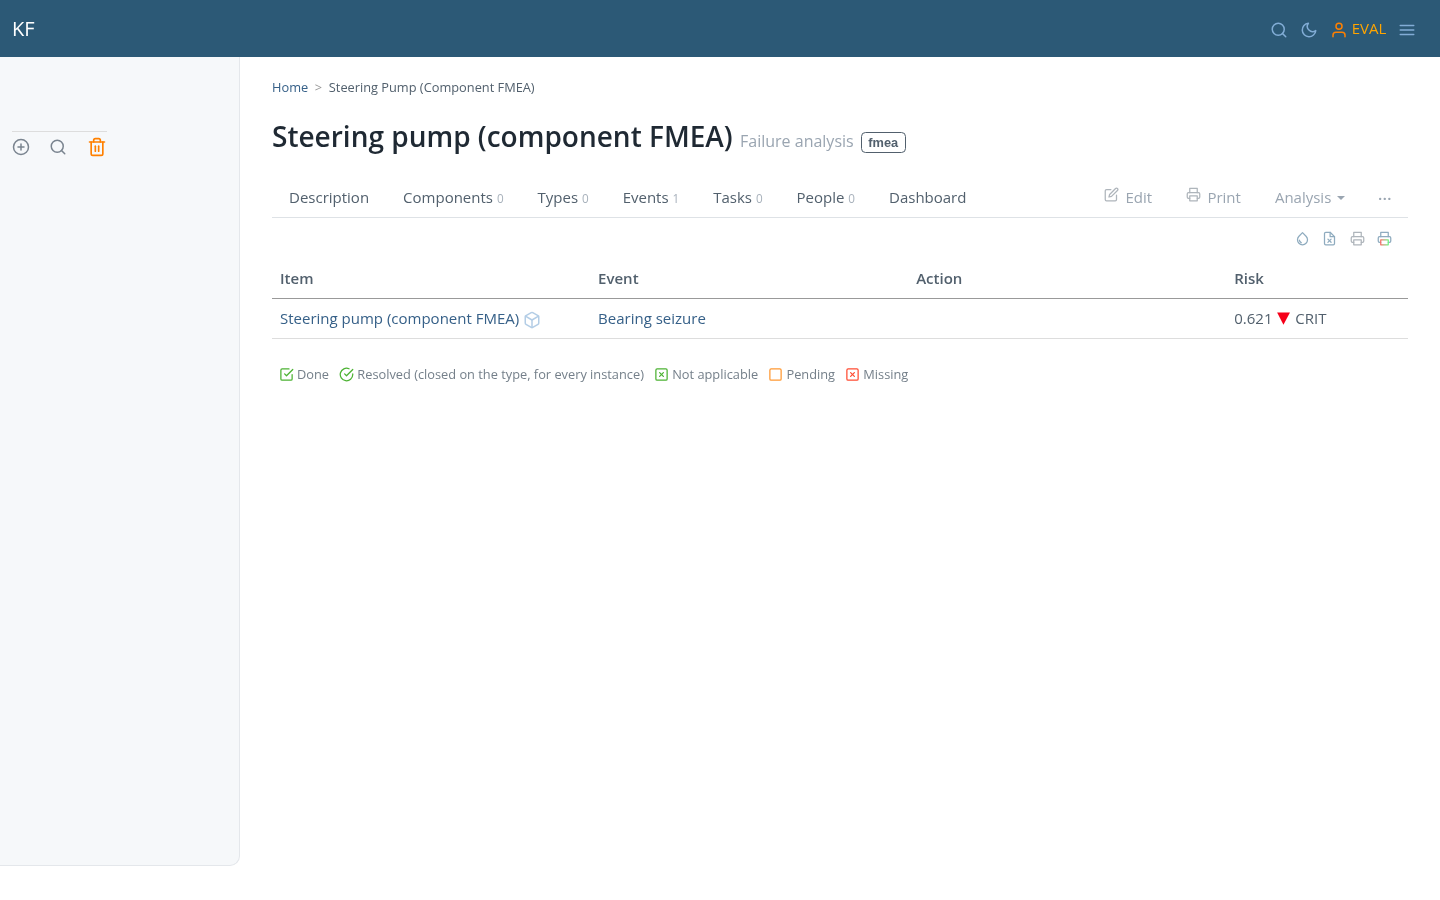Open search from the top header bar
The height and width of the screenshot is (900, 1440).
1279,30
